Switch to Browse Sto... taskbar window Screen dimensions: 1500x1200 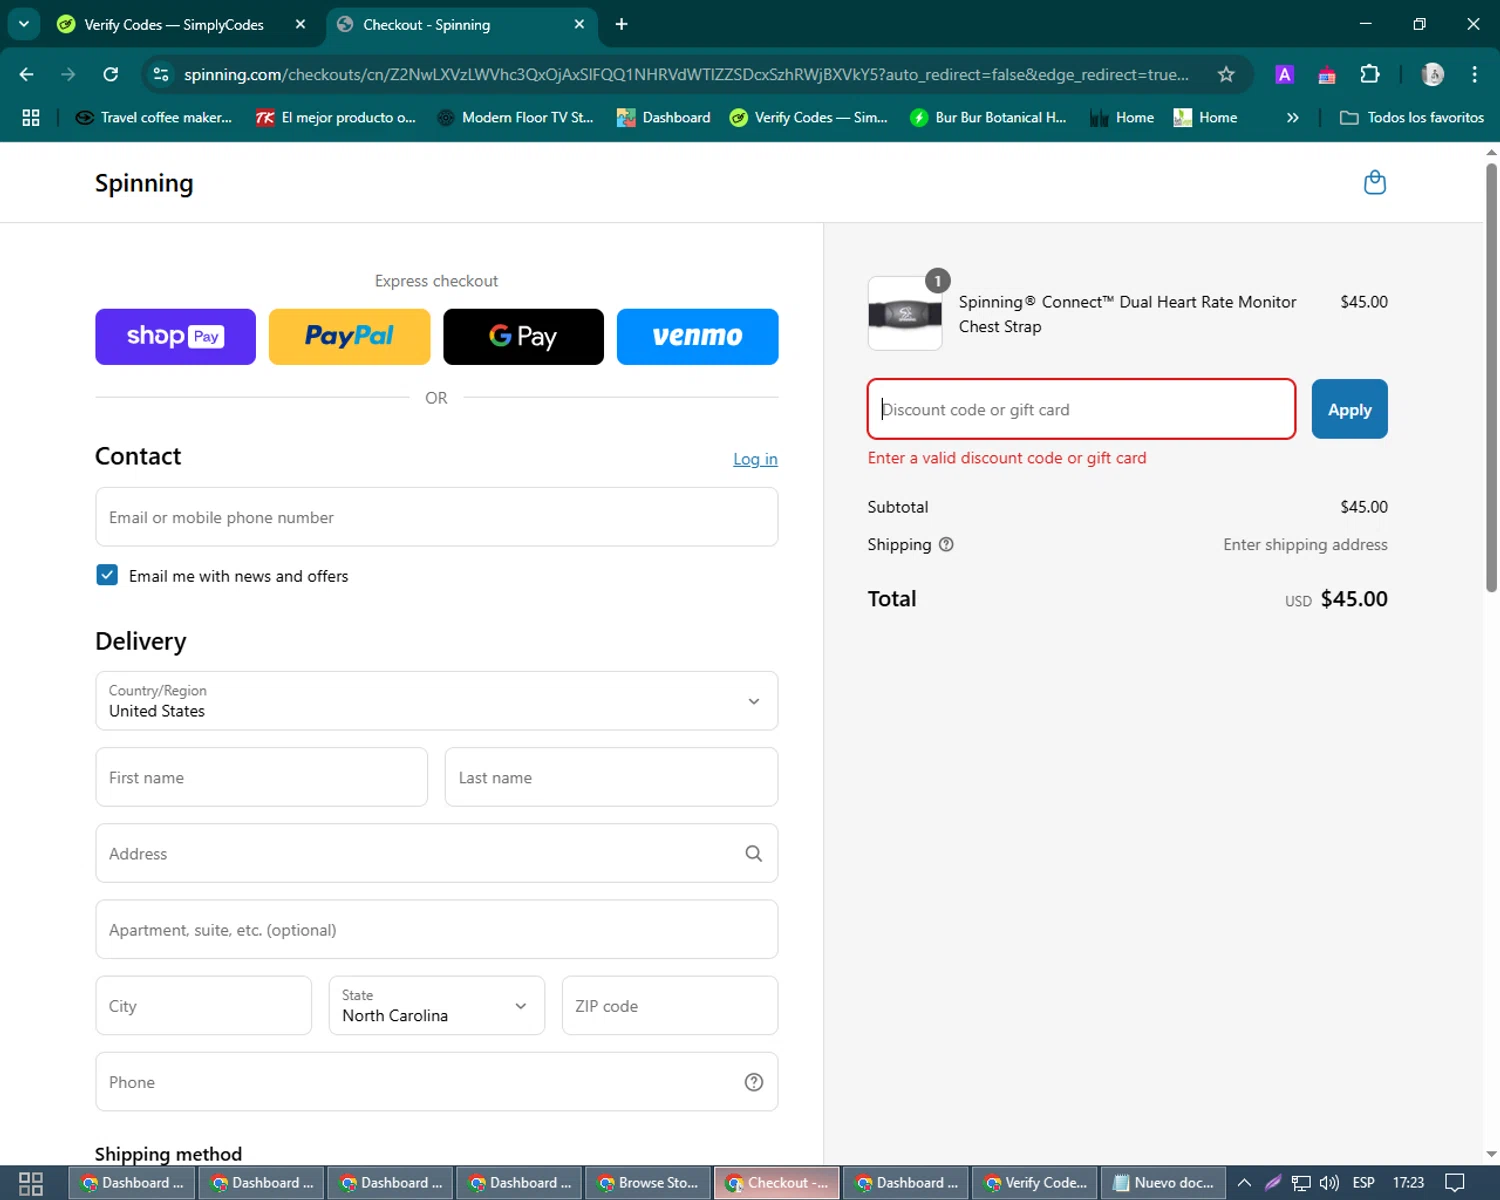click(648, 1183)
